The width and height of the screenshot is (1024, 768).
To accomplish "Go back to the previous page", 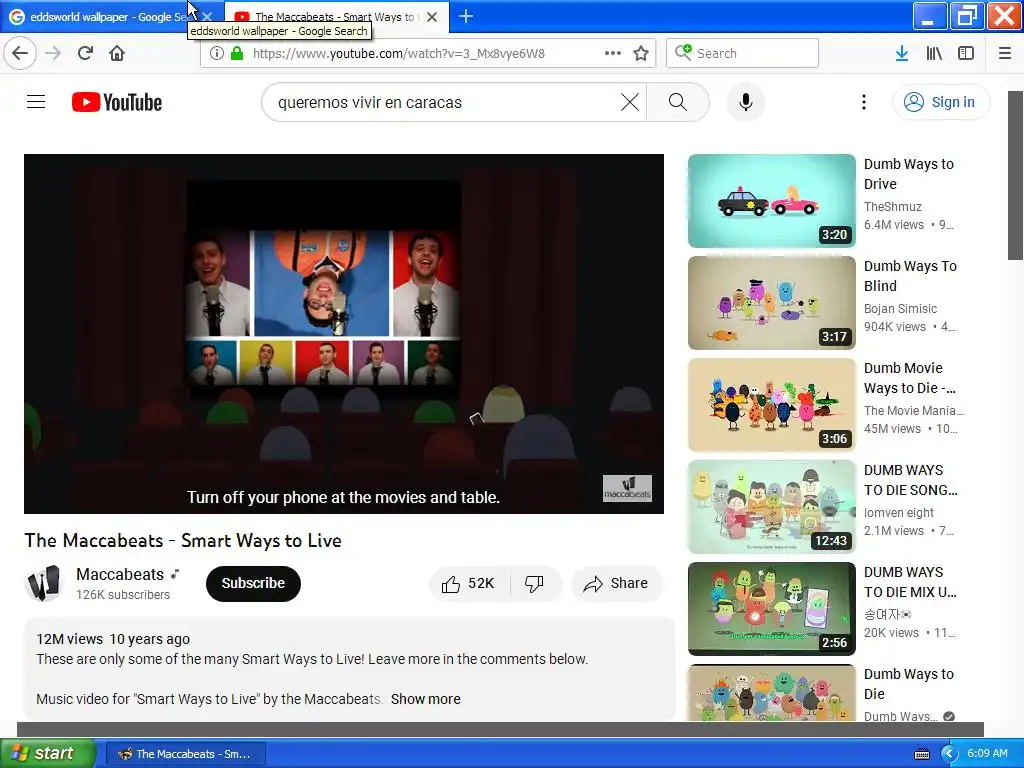I will tap(20, 54).
